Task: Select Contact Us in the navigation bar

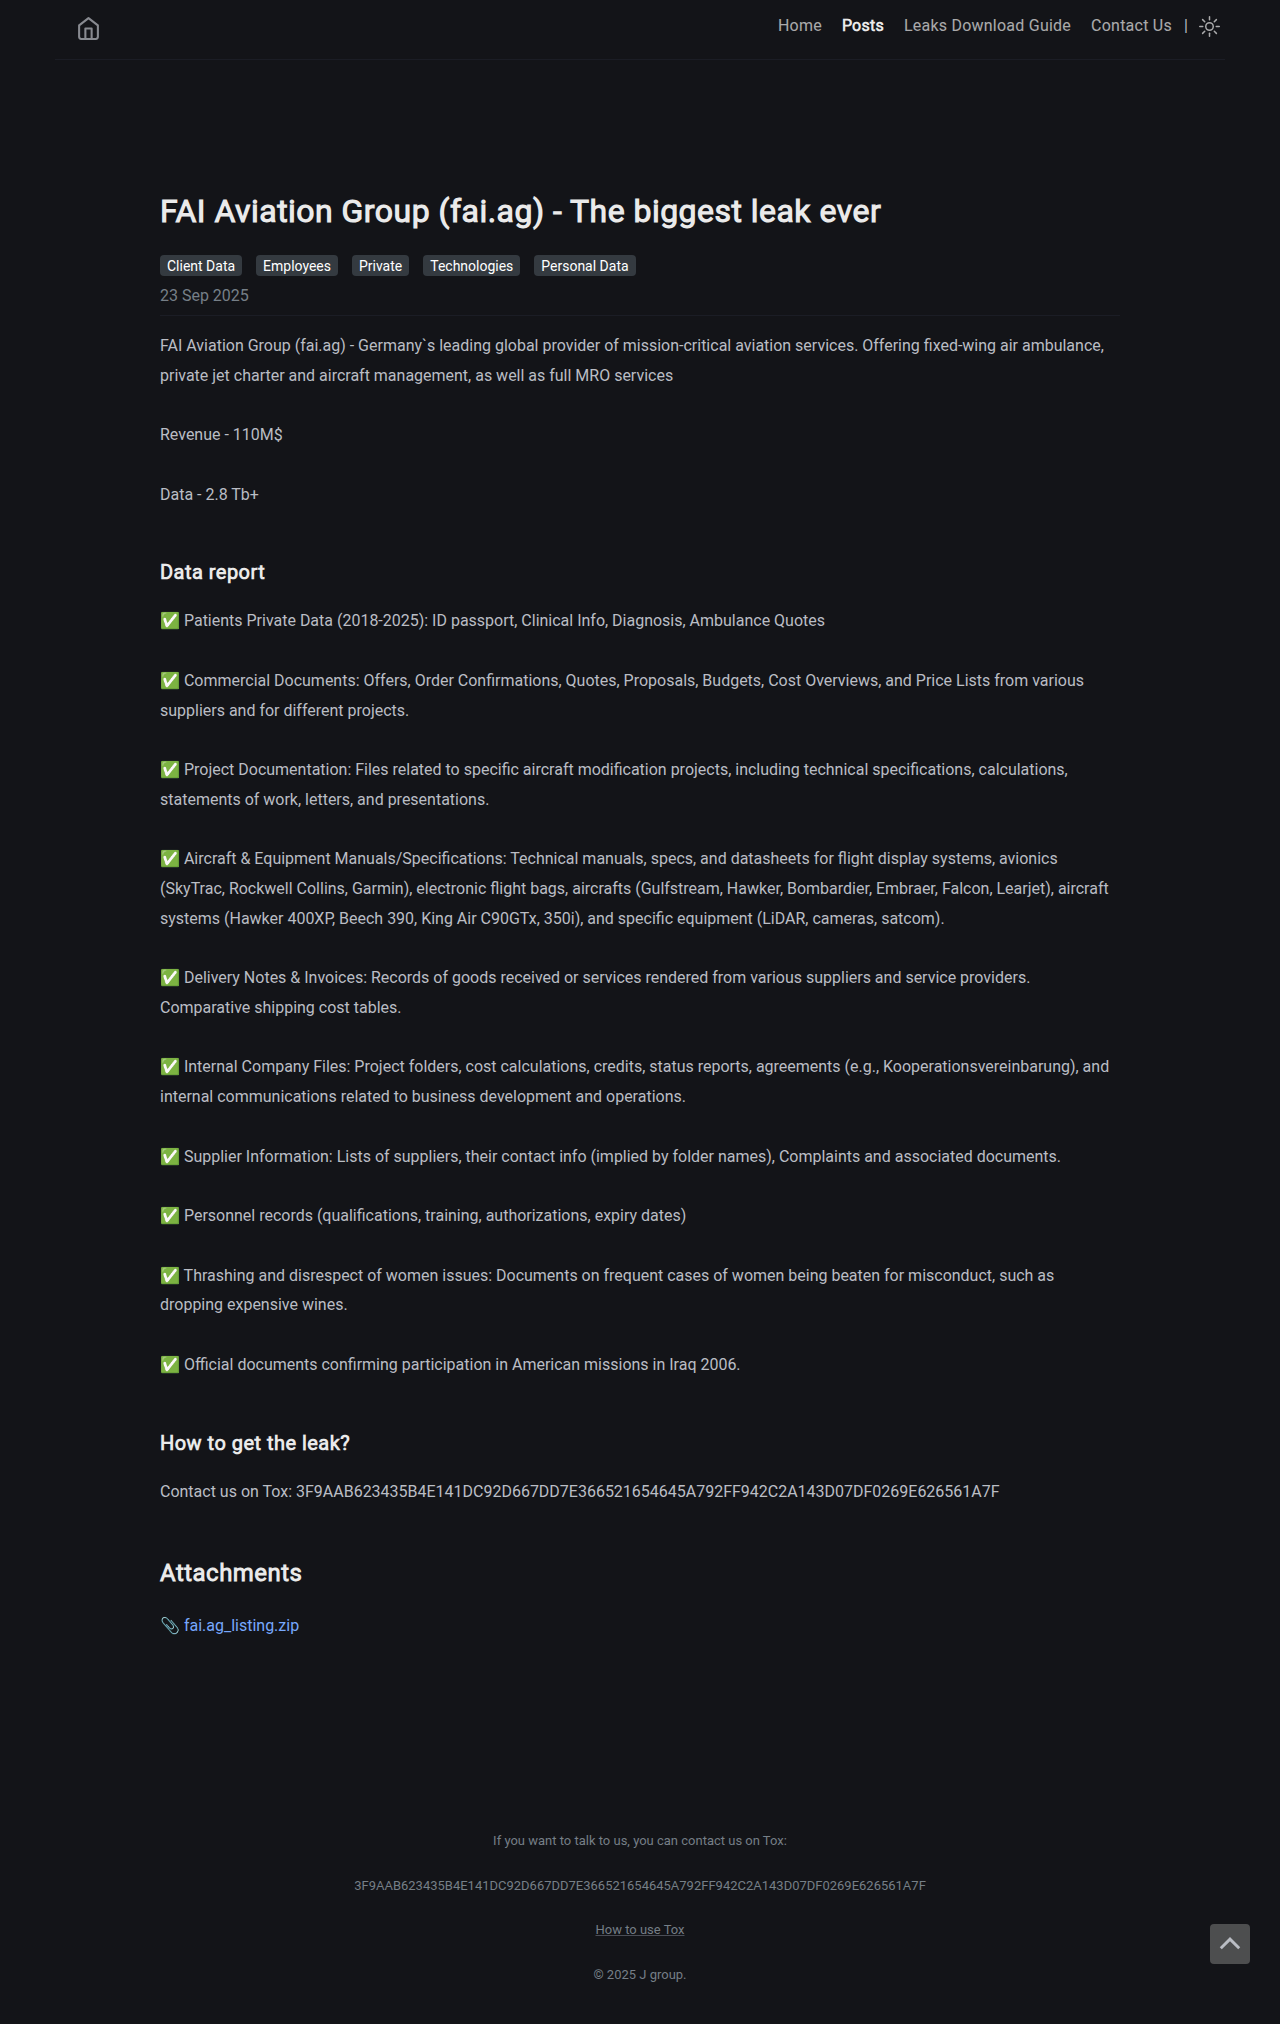Action: 1130,26
